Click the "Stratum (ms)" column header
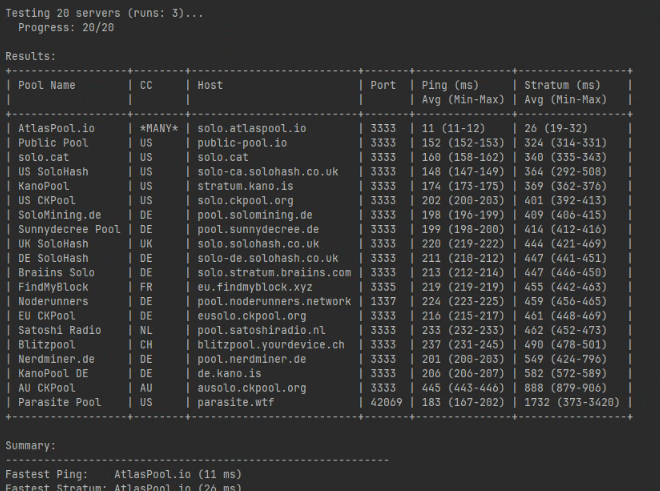Image resolution: width=660 pixels, height=491 pixels. [x=562, y=85]
